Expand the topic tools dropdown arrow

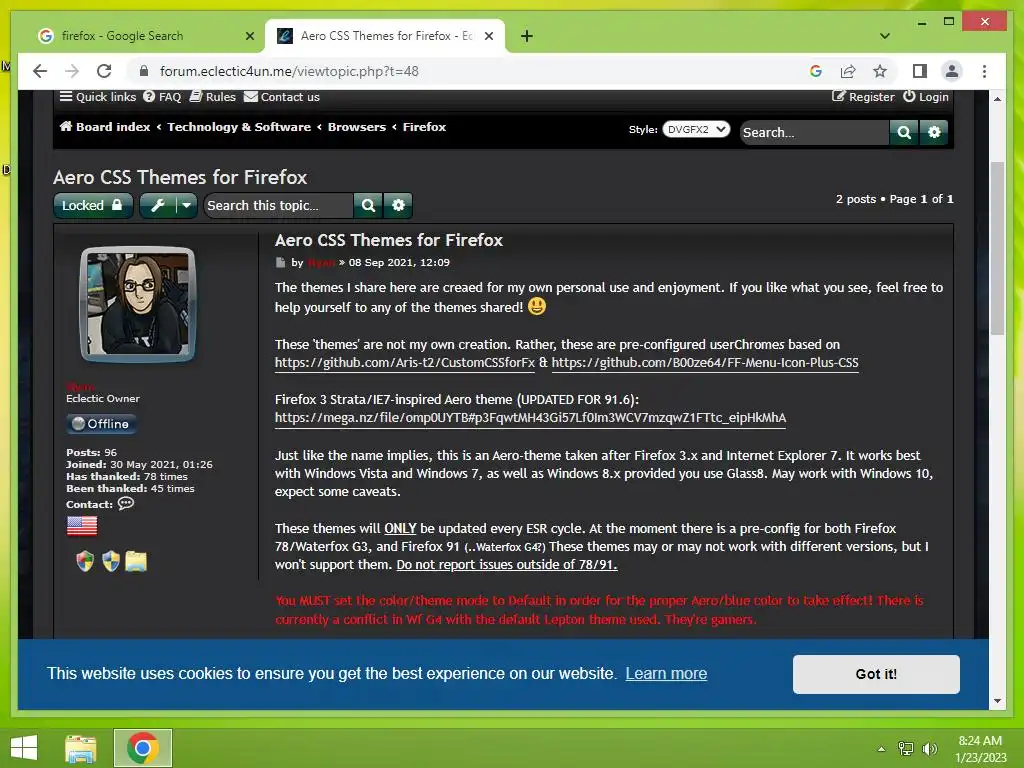pyautogui.click(x=186, y=205)
